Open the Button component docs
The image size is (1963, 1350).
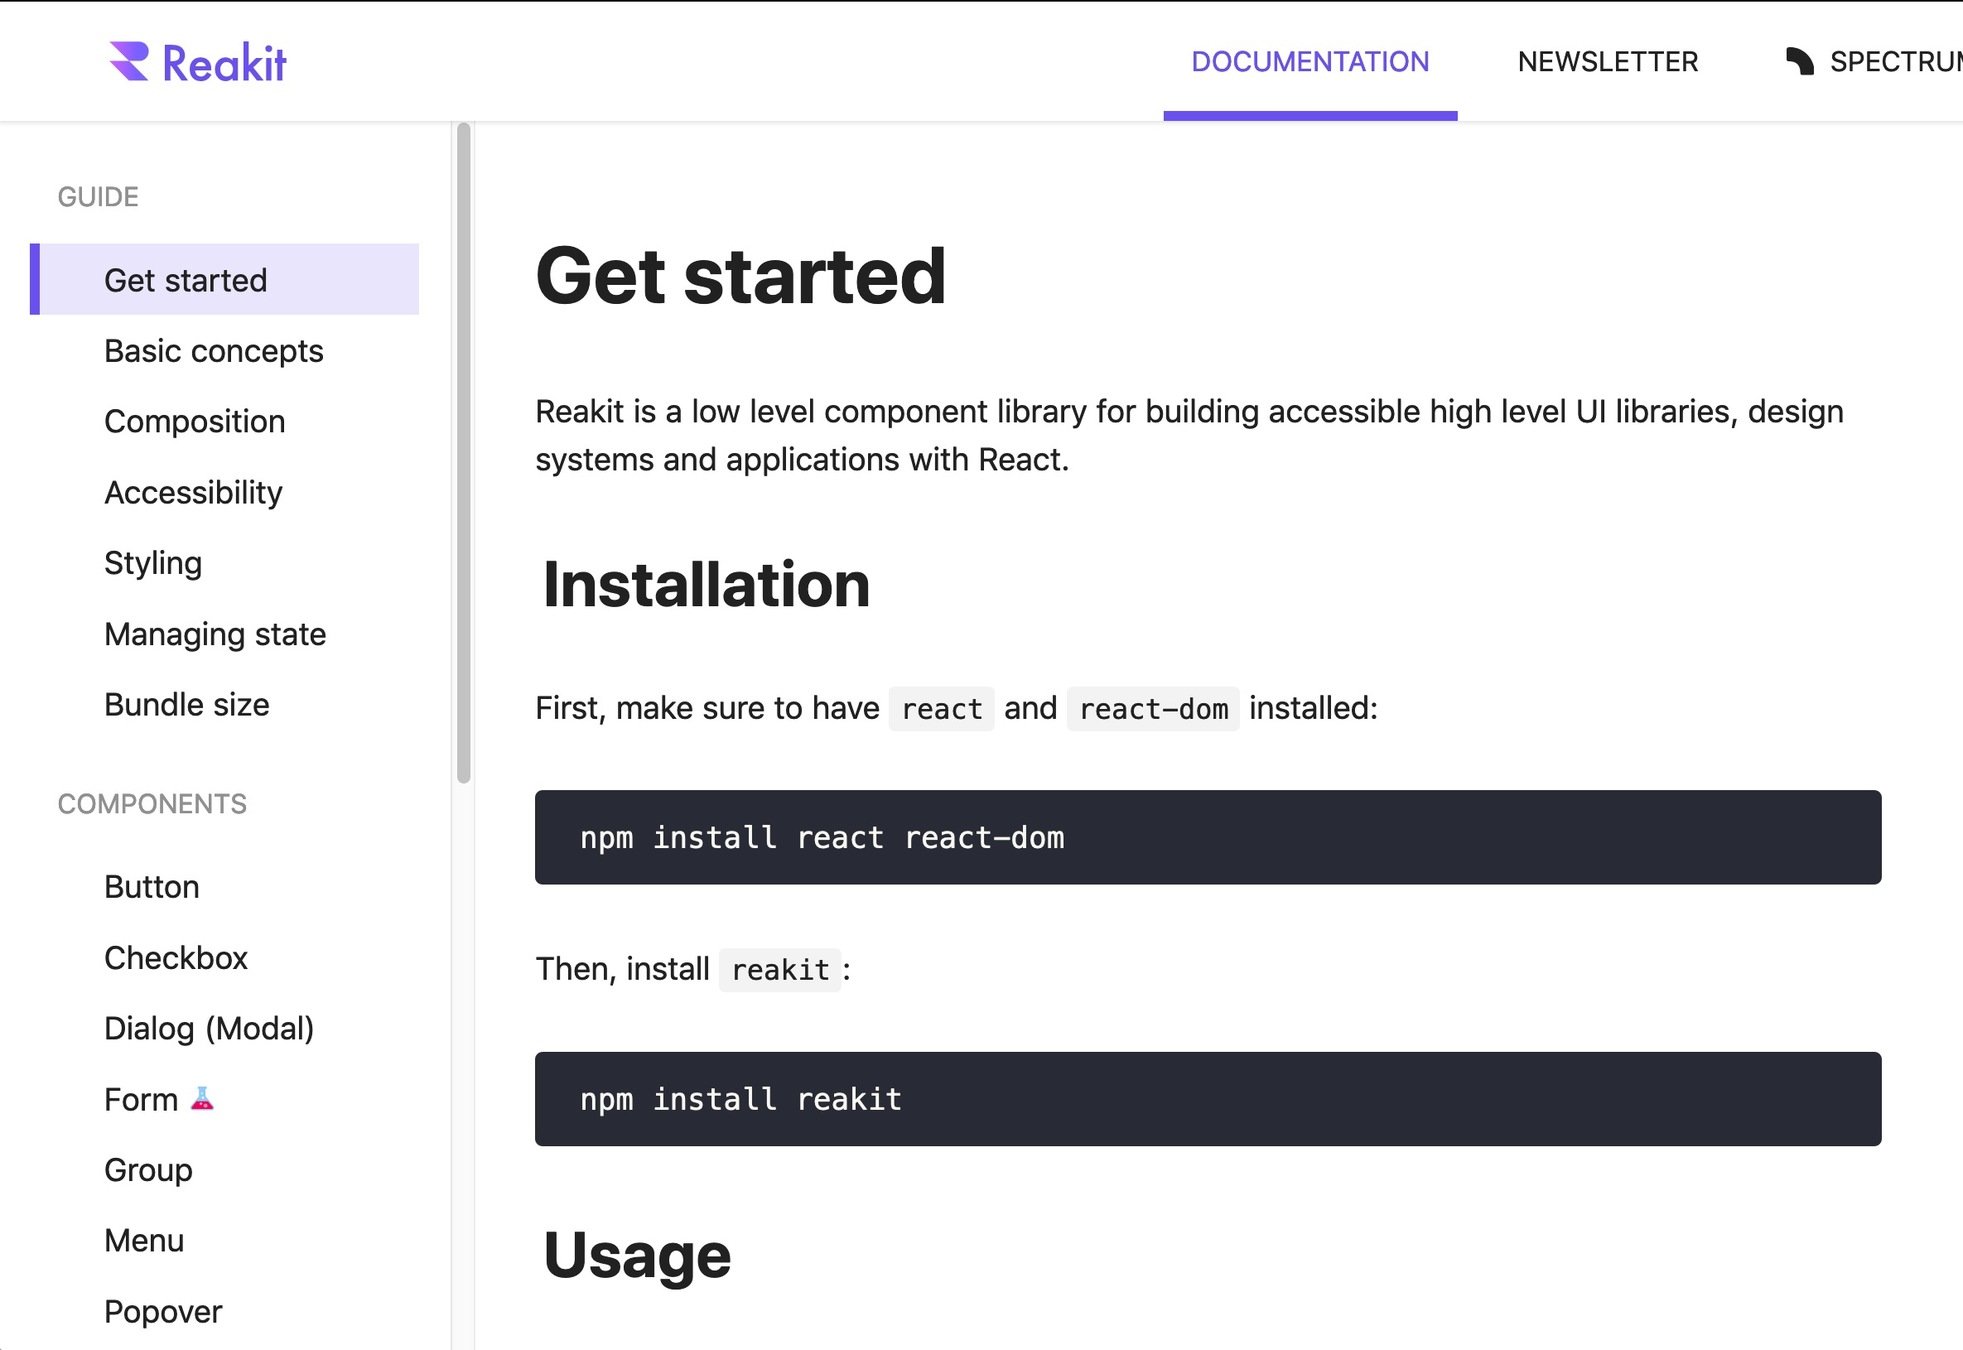[x=152, y=887]
